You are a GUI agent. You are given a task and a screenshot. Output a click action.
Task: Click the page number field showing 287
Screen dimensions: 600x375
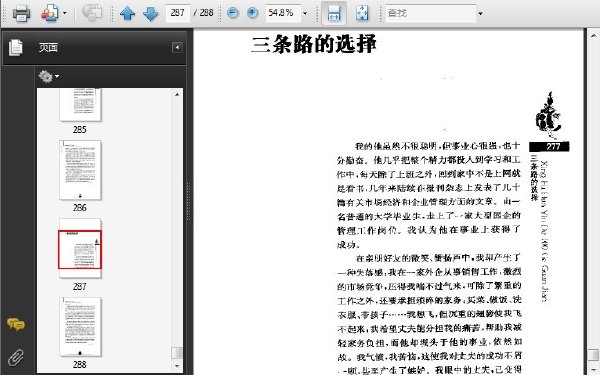point(178,13)
